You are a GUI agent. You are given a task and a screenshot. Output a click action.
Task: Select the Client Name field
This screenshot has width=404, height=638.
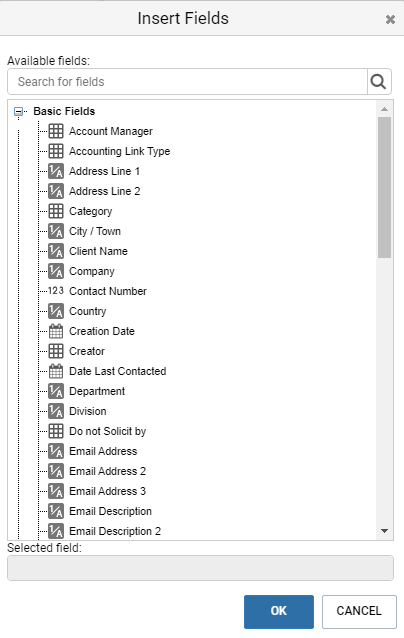pyautogui.click(x=98, y=251)
